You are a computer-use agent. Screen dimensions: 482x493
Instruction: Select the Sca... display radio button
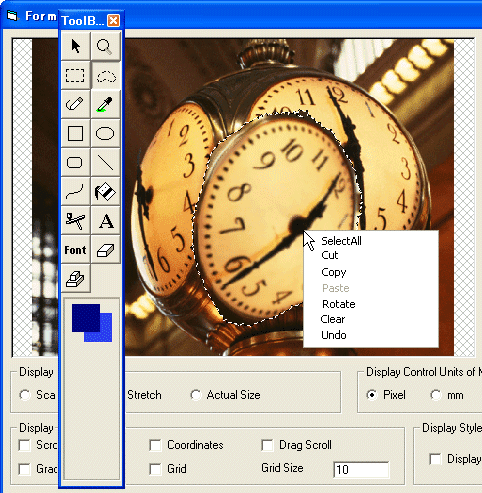(x=25, y=395)
